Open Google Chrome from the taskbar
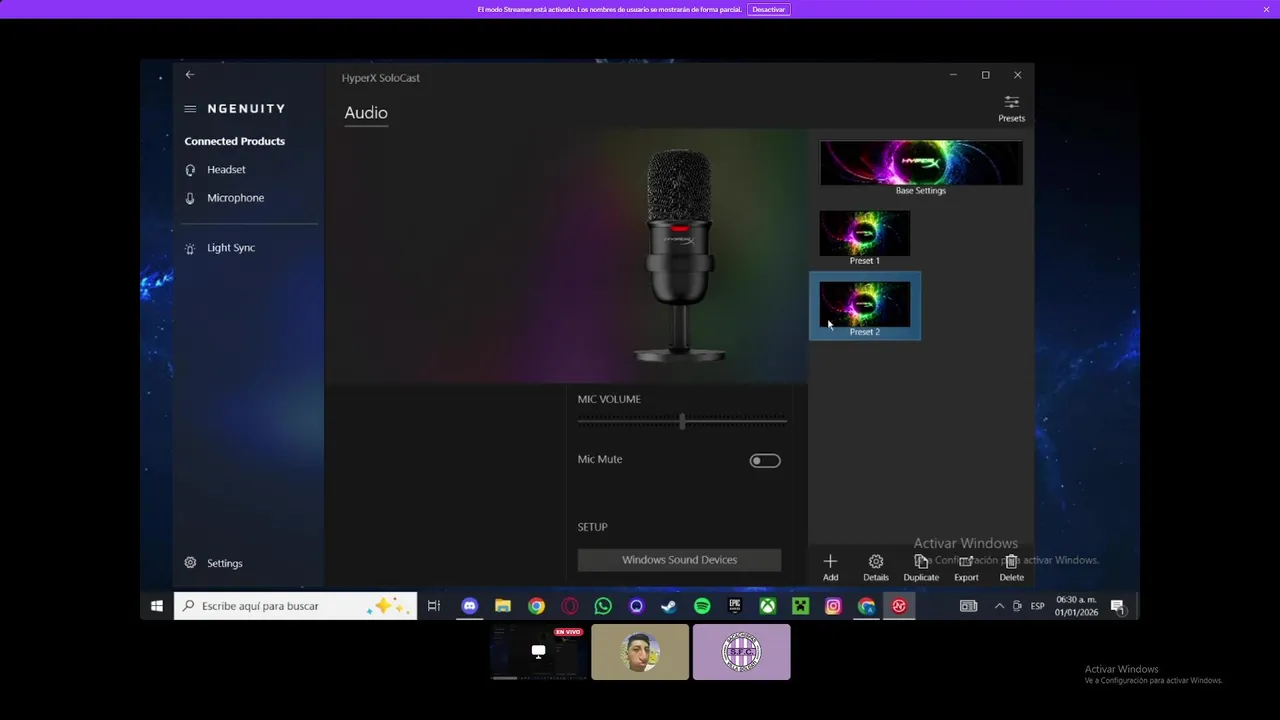The height and width of the screenshot is (720, 1280). tap(537, 606)
